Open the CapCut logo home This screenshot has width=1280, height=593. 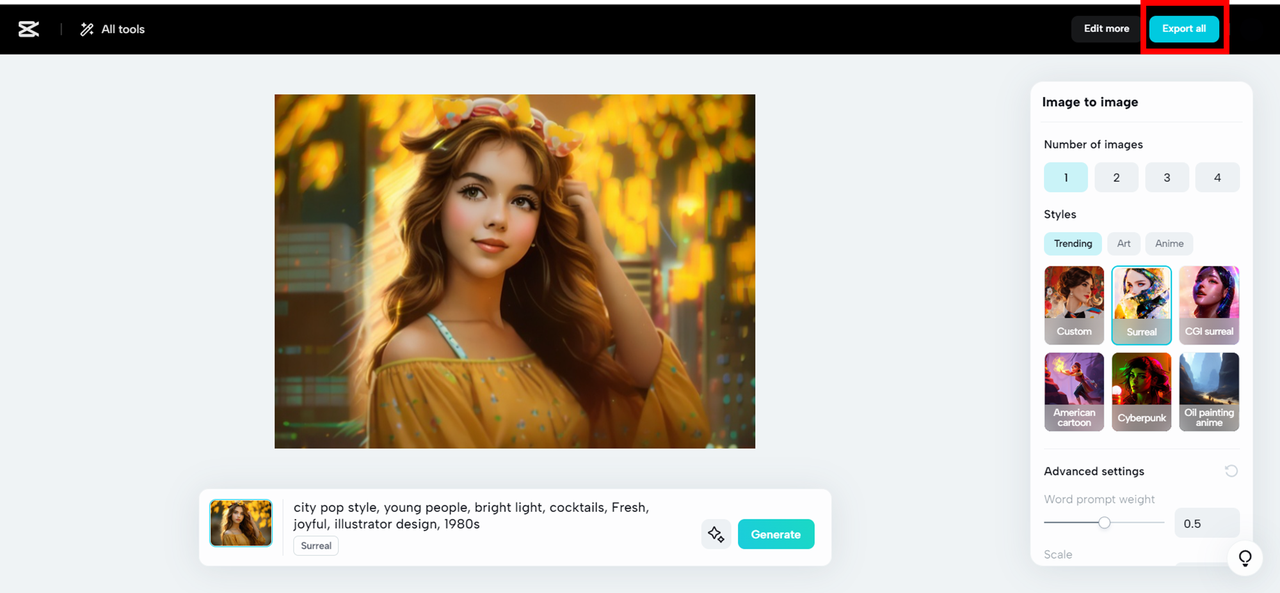[x=29, y=29]
